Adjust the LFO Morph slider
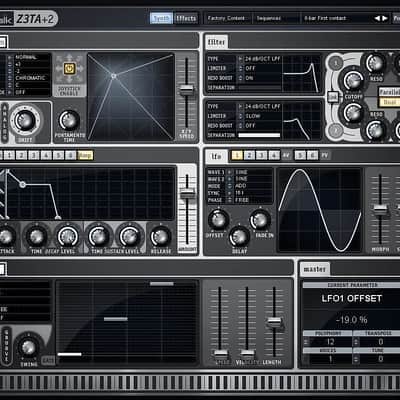This screenshot has width=400, height=400. pyautogui.click(x=380, y=210)
